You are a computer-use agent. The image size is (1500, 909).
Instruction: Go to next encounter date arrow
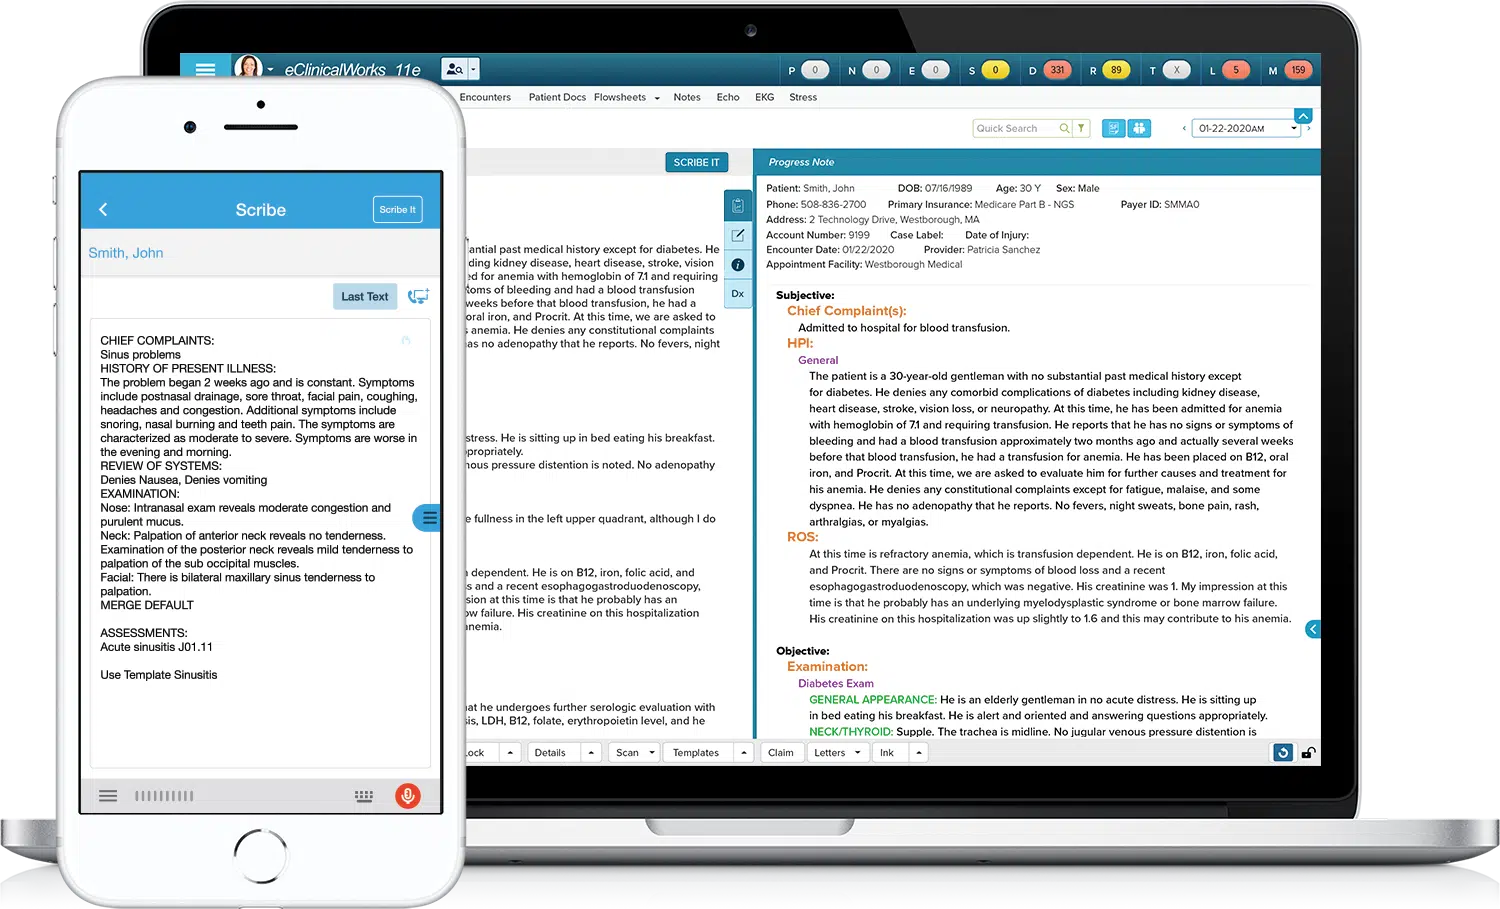pyautogui.click(x=1308, y=128)
